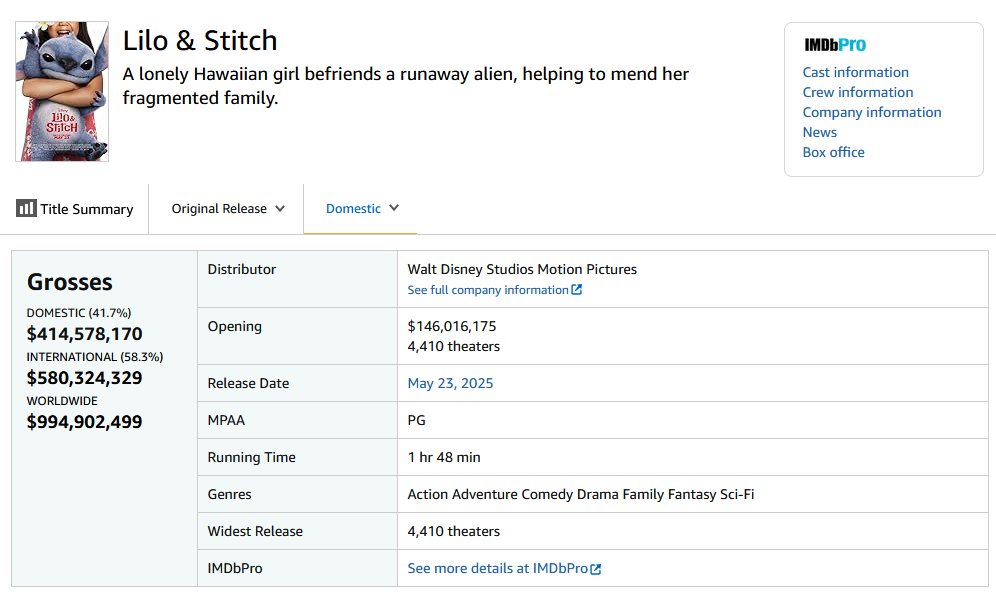Viewport: 996px width, 592px height.
Task: Open the Box office link
Action: click(x=833, y=152)
